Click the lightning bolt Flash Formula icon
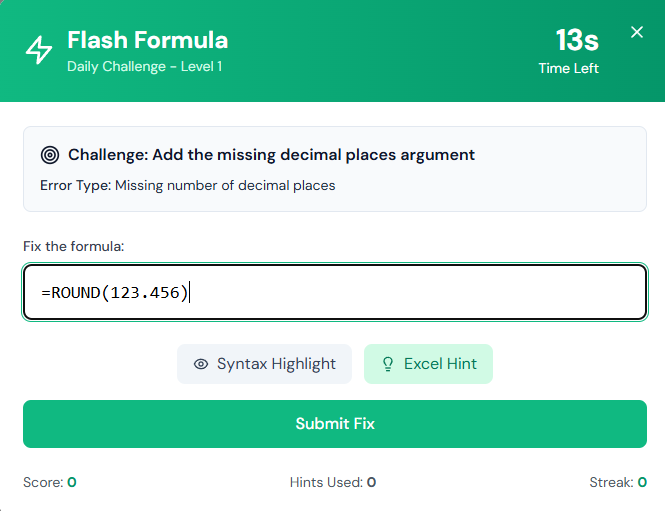The height and width of the screenshot is (511, 665). (39, 50)
